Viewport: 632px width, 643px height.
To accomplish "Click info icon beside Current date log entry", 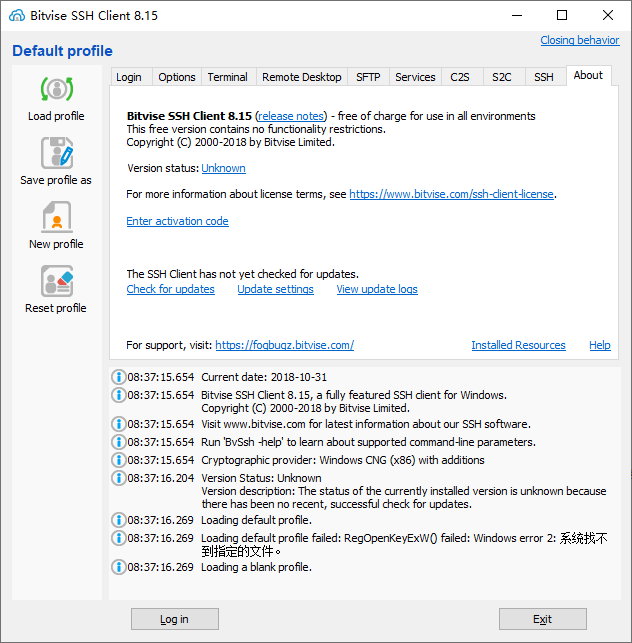I will tap(119, 377).
